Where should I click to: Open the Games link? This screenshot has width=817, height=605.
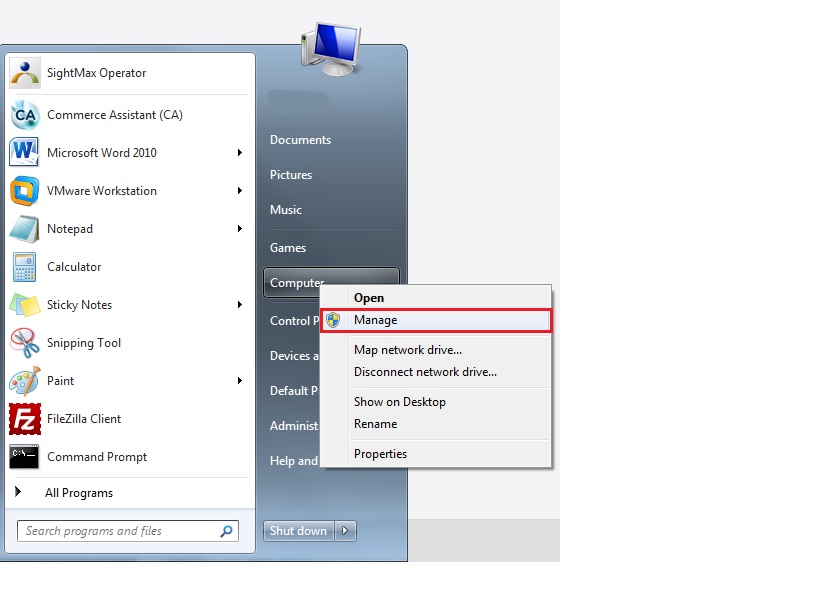(x=288, y=248)
